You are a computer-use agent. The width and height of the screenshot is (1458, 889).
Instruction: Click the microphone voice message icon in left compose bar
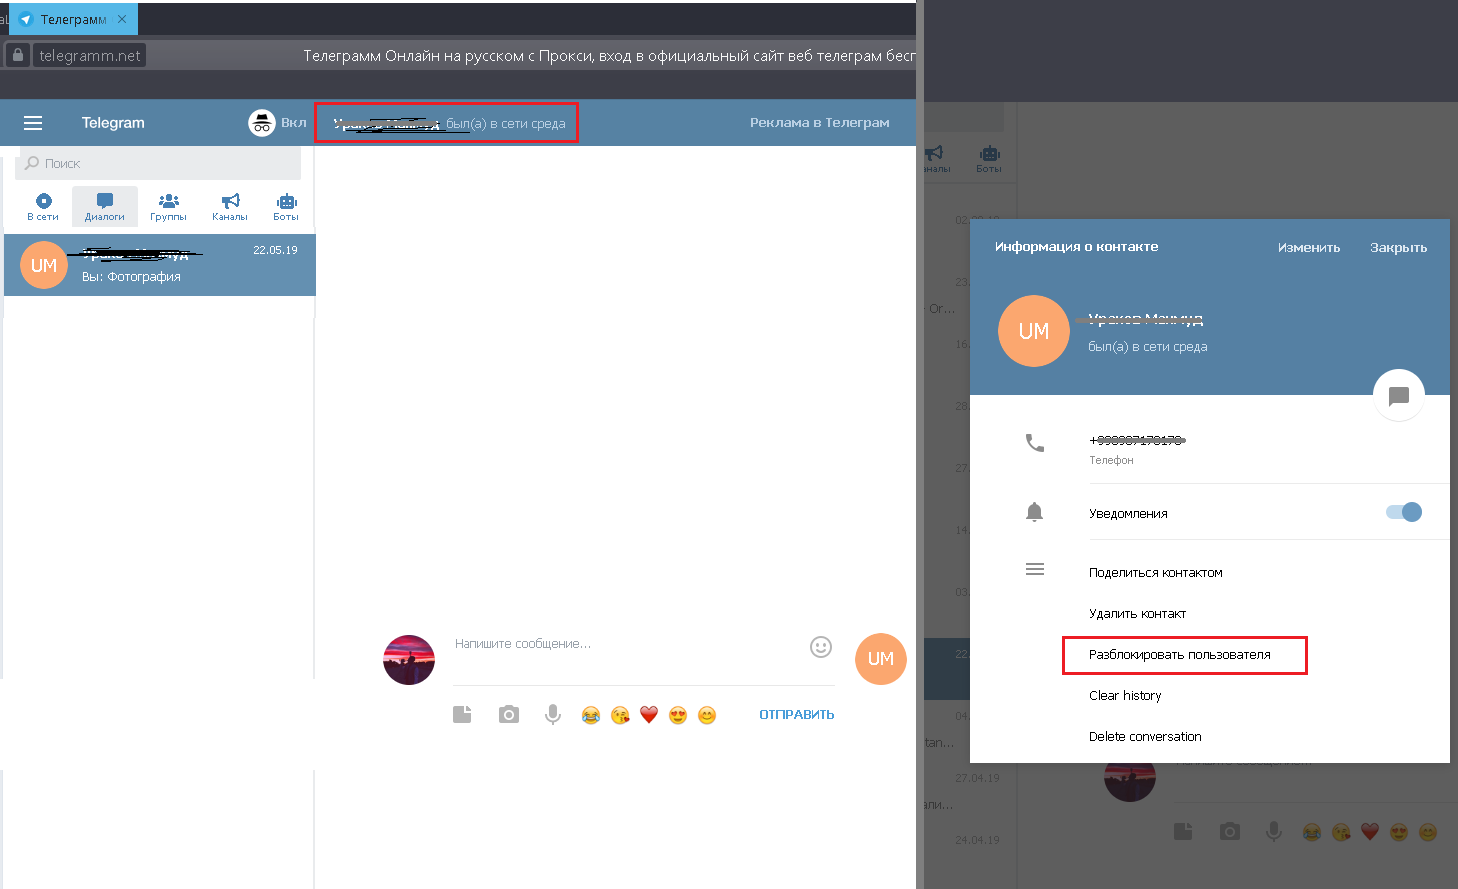tap(553, 714)
